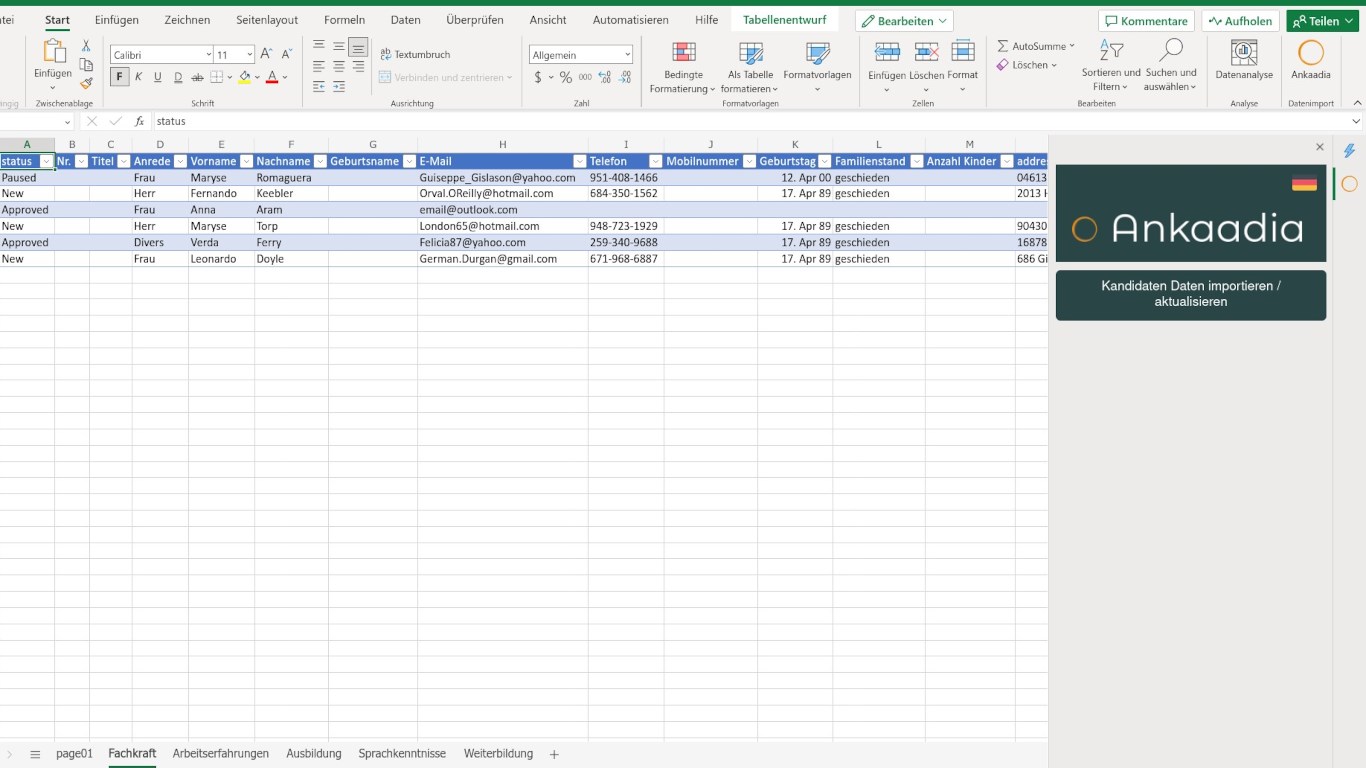Click the Copy icon in Zwischenablage
The width and height of the screenshot is (1366, 768).
coord(86,65)
